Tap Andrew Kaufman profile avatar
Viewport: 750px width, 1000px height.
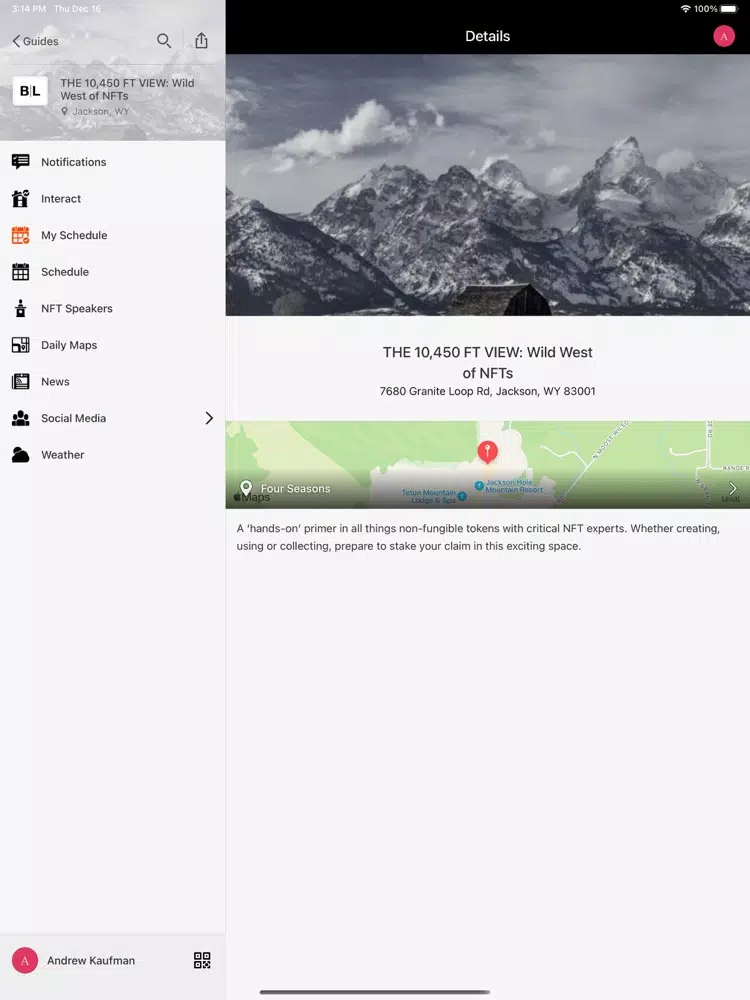coord(25,960)
